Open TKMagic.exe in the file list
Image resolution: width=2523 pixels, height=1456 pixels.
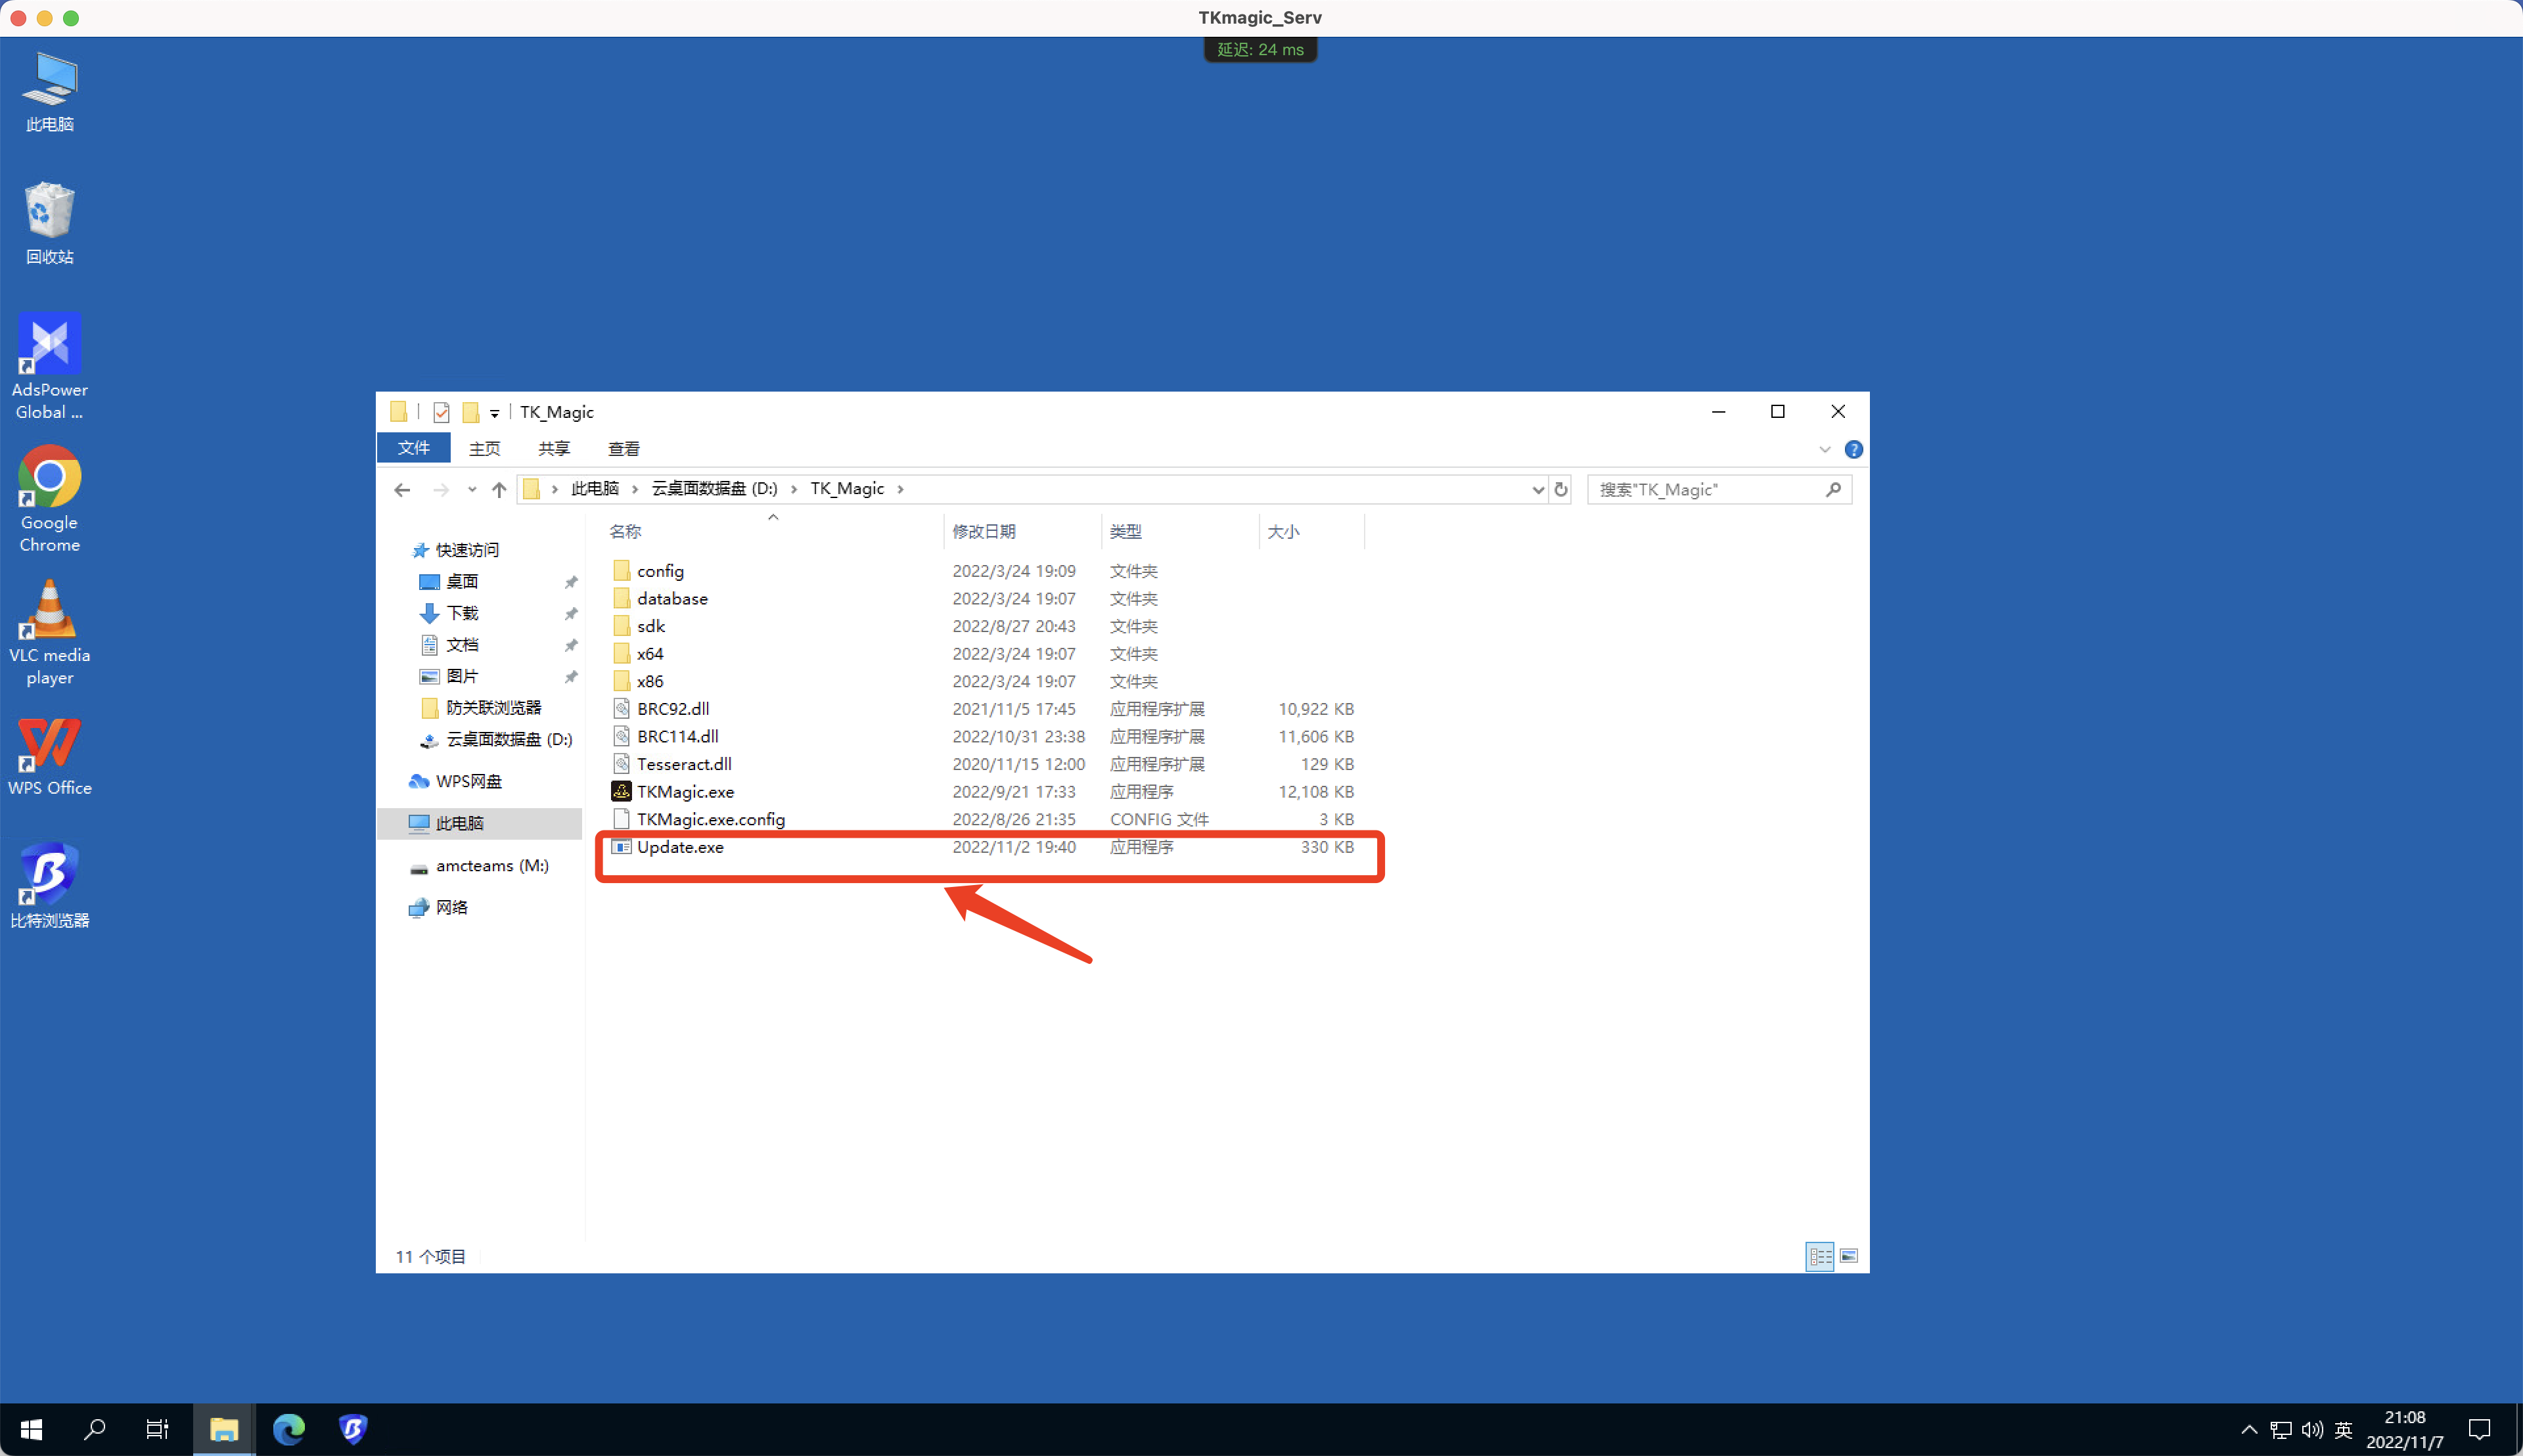[x=685, y=791]
